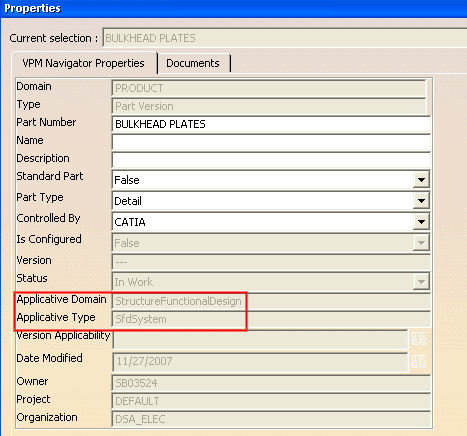Open the Controlled By dropdown arrow

tap(421, 222)
